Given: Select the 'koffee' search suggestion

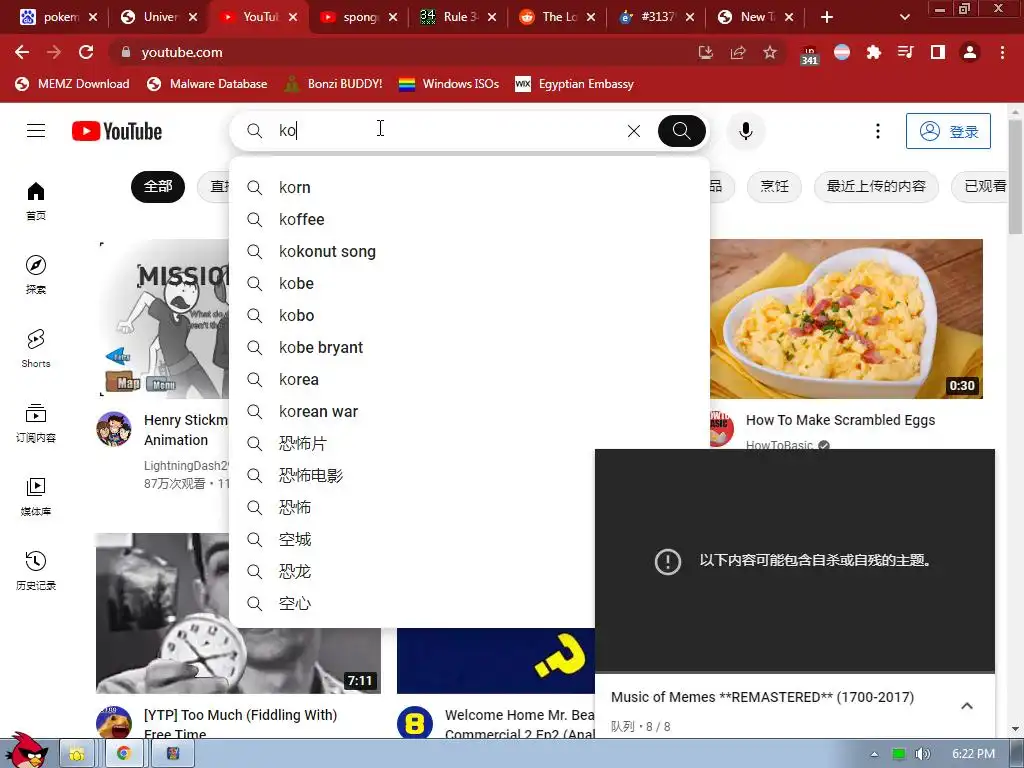Looking at the screenshot, I should click(470, 219).
